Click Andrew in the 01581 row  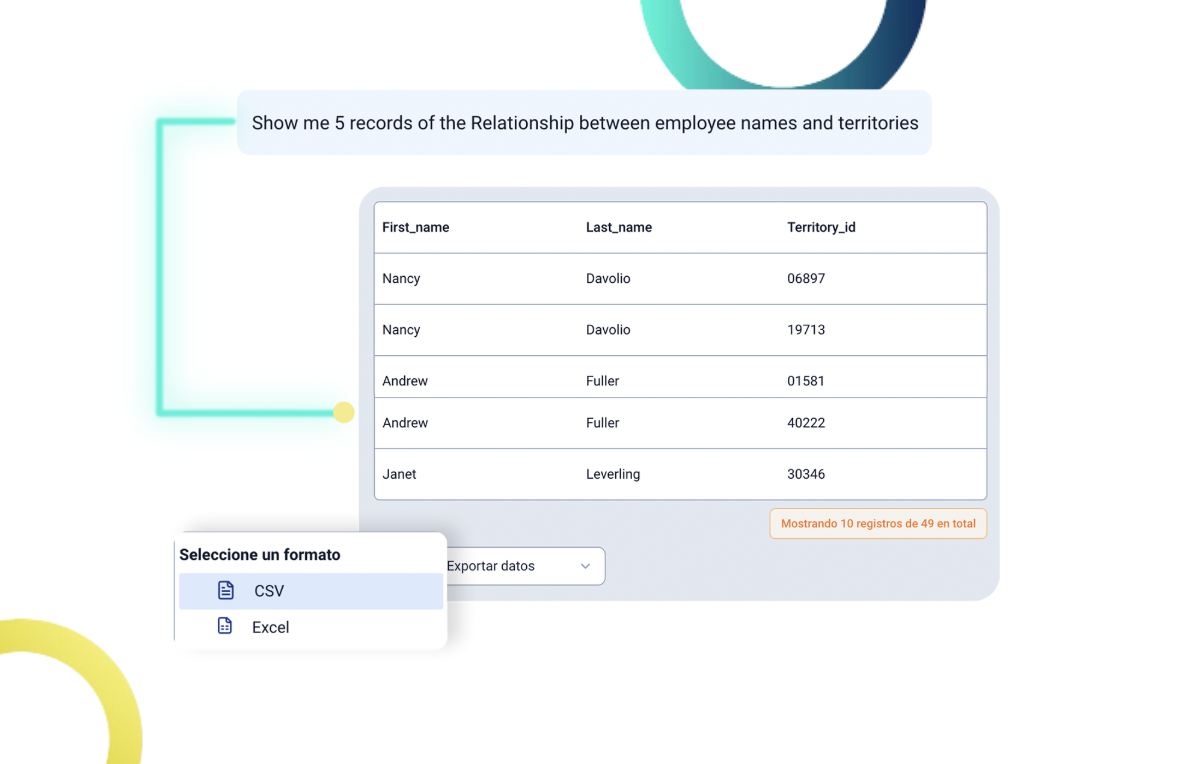pyautogui.click(x=405, y=381)
